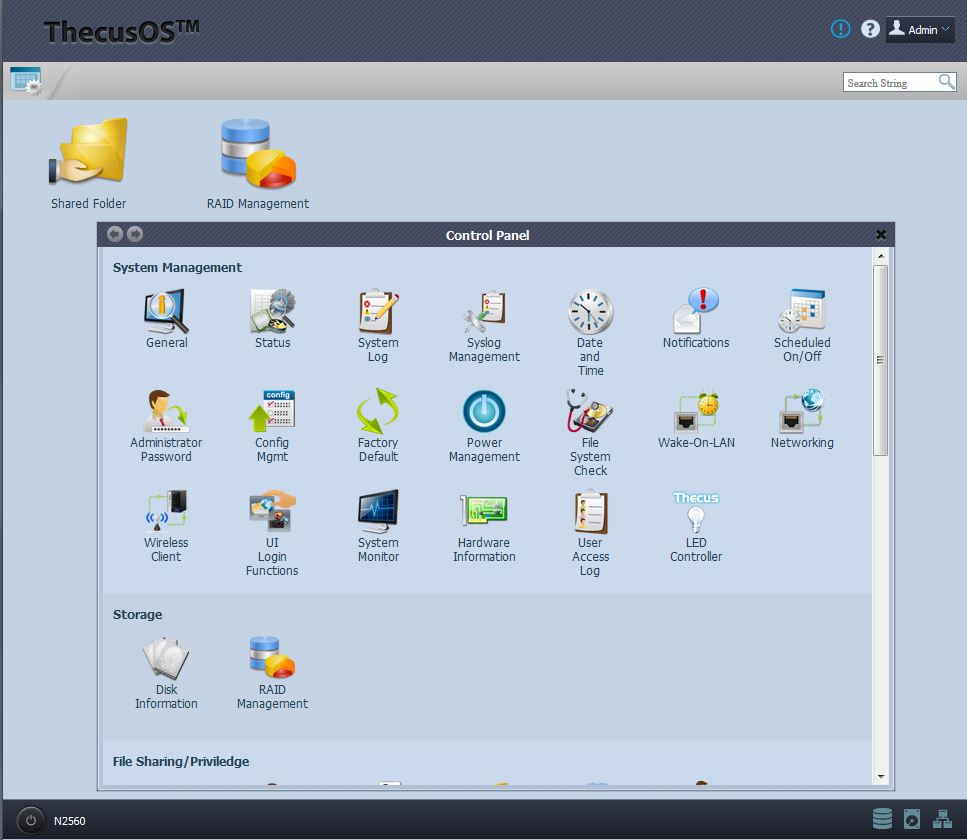The height and width of the screenshot is (840, 967).
Task: Close the Control Panel window
Action: tap(881, 234)
